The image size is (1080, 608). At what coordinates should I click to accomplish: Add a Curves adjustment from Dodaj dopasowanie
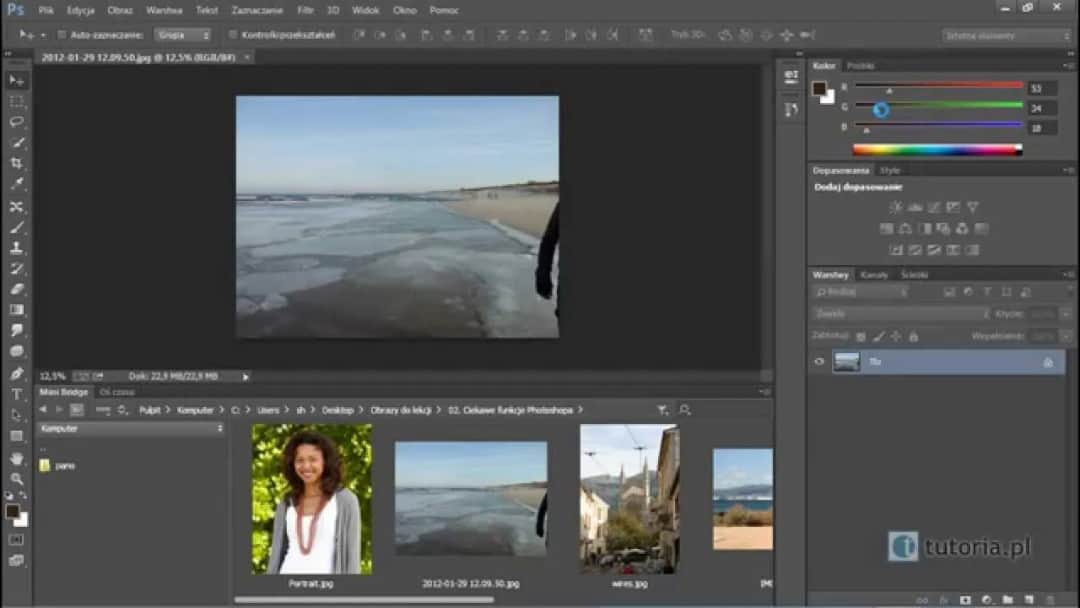click(x=936, y=207)
